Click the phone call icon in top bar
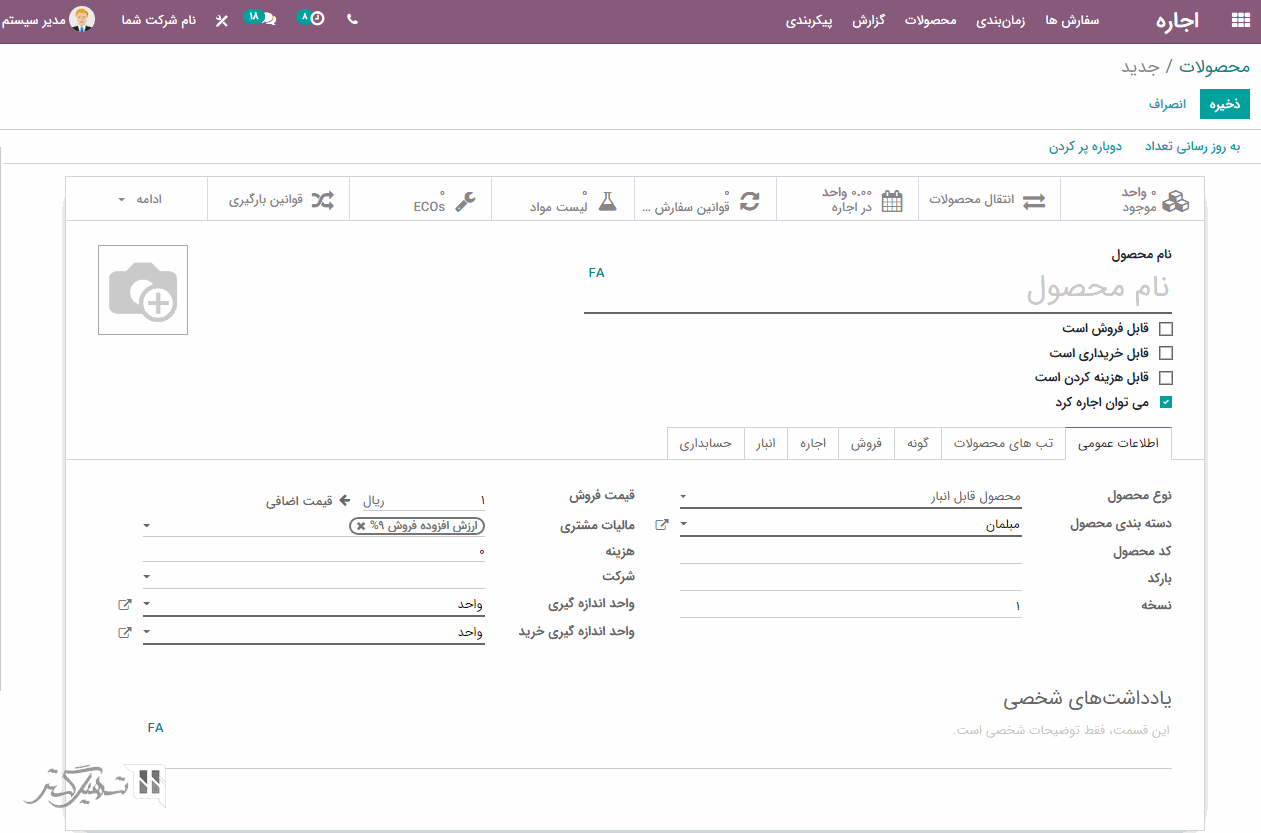This screenshot has height=833, width=1261. tap(352, 19)
